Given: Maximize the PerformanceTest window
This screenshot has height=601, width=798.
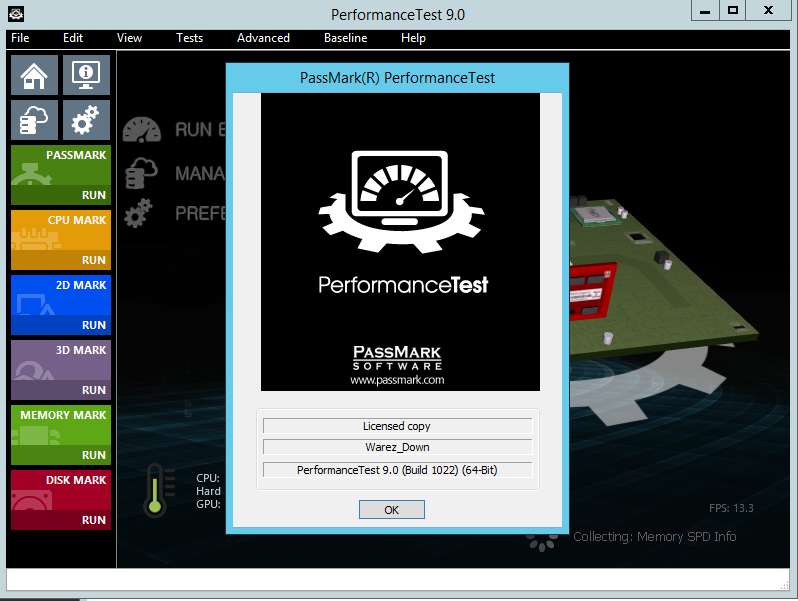Looking at the screenshot, I should 733,11.
